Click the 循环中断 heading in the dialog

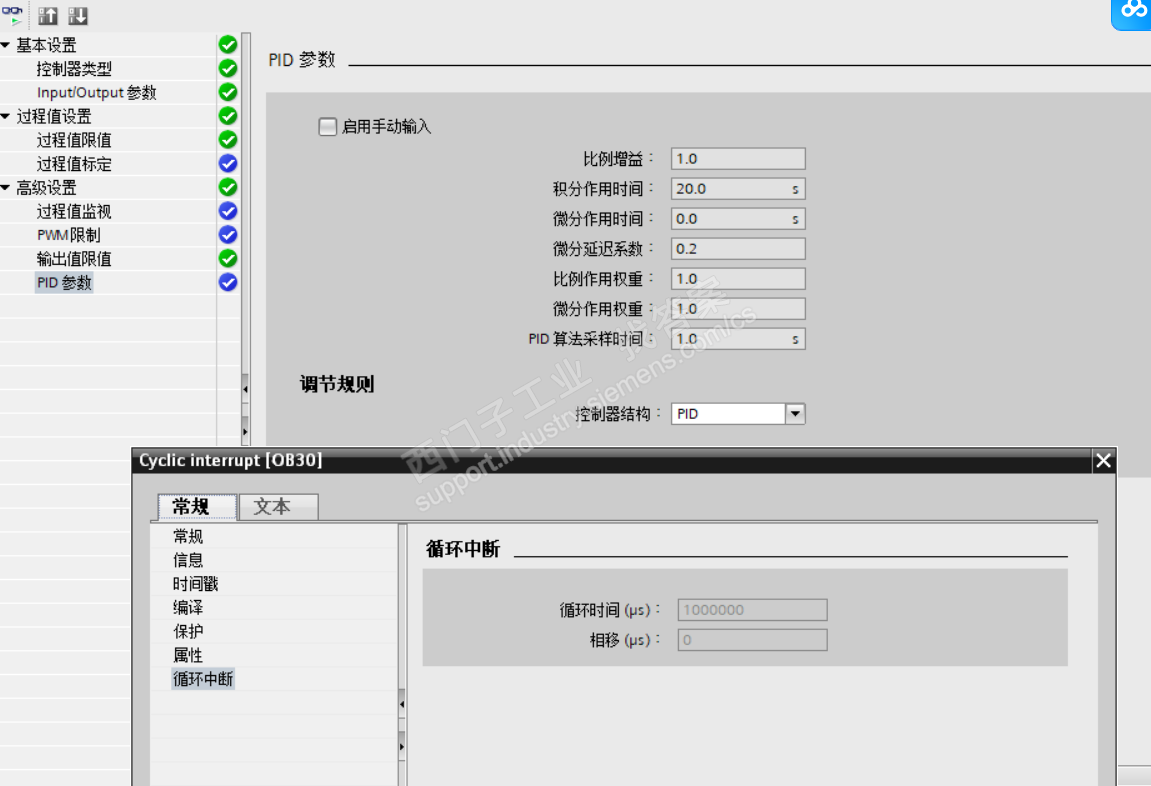463,549
